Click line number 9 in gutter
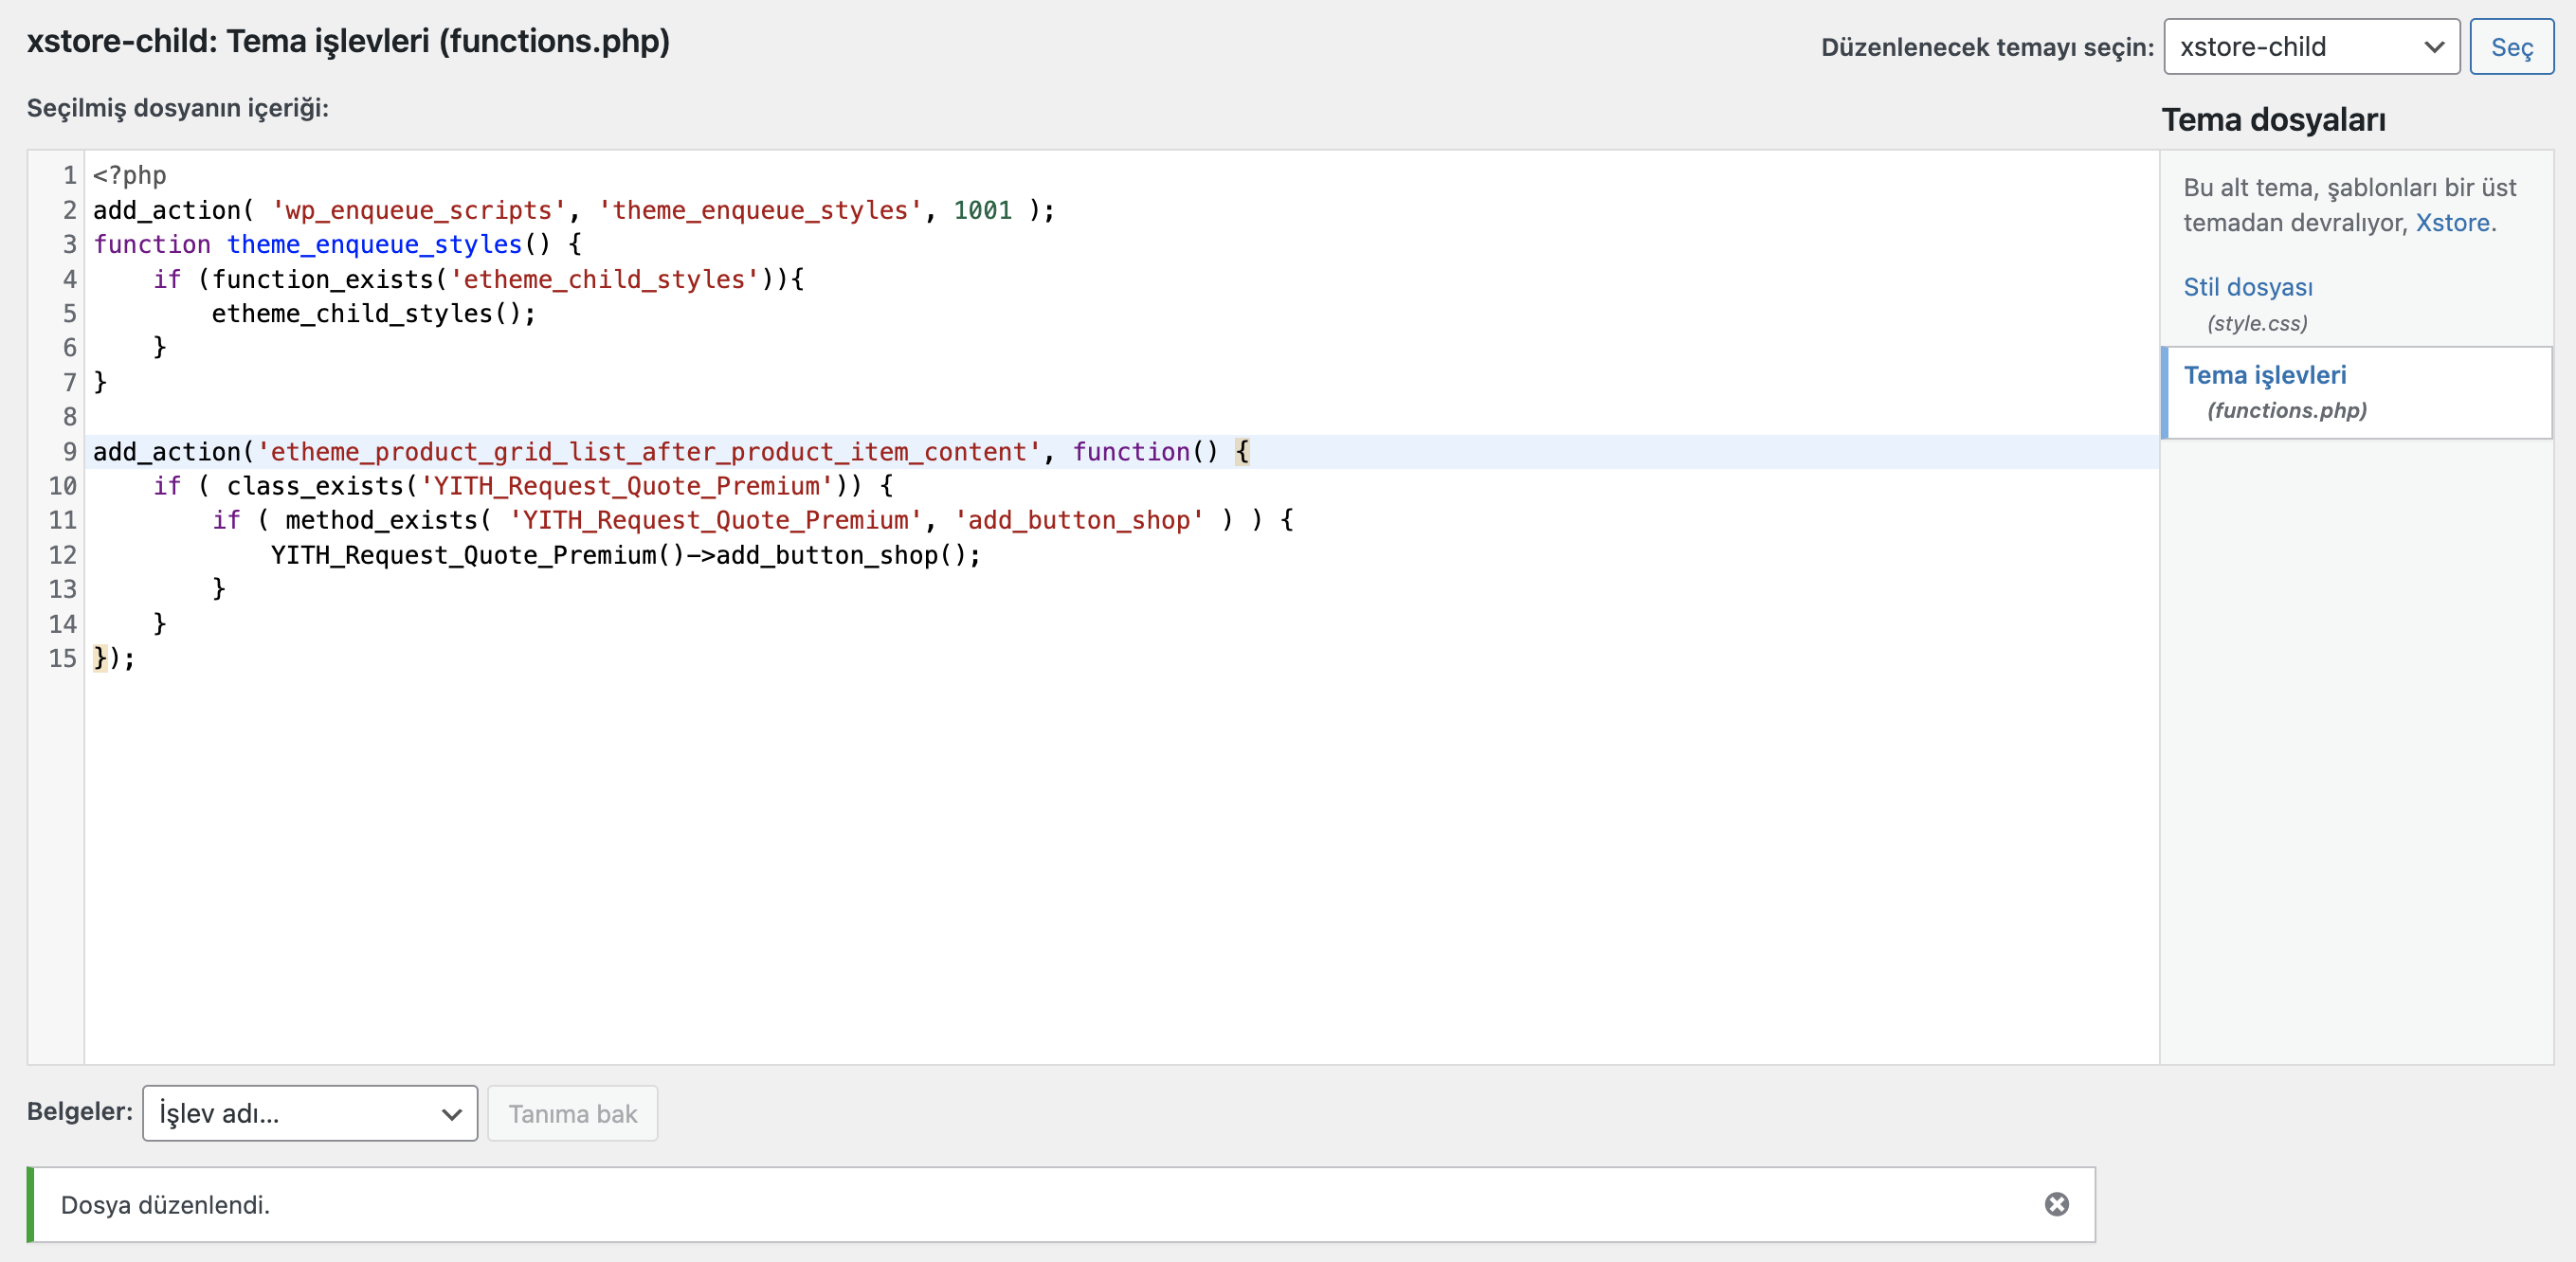Viewport: 2576px width, 1262px height. coord(69,452)
